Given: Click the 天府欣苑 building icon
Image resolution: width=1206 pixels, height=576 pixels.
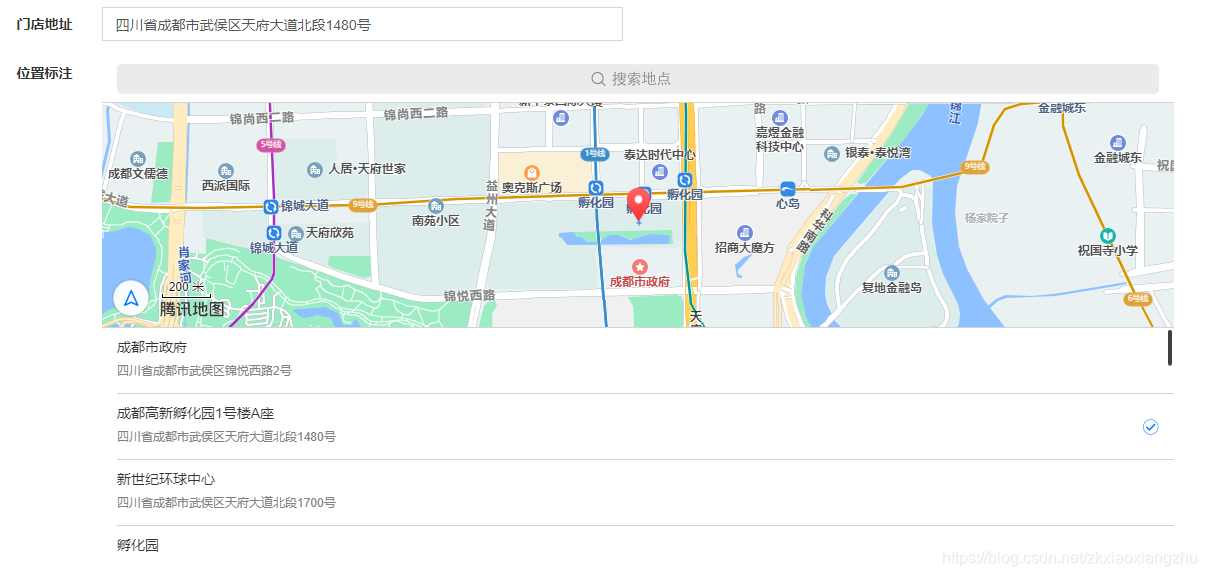Looking at the screenshot, I should (294, 232).
